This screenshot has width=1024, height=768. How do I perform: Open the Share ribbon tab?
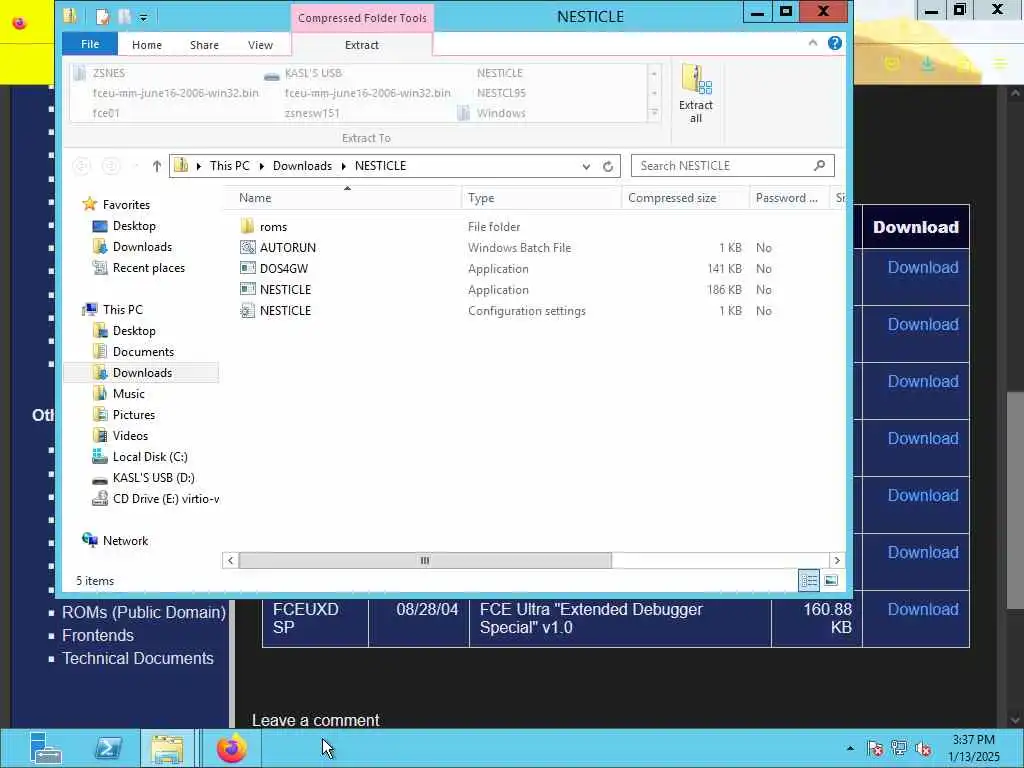(204, 45)
